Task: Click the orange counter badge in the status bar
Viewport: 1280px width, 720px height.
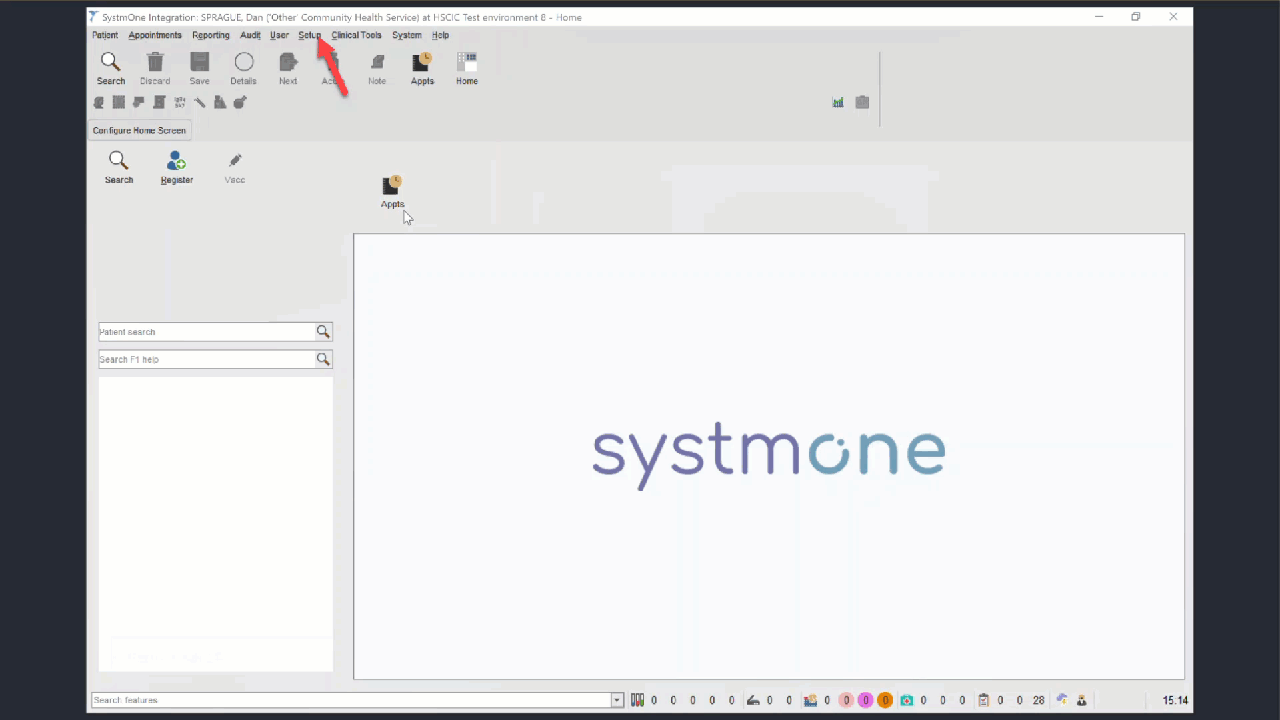Action: pos(885,700)
